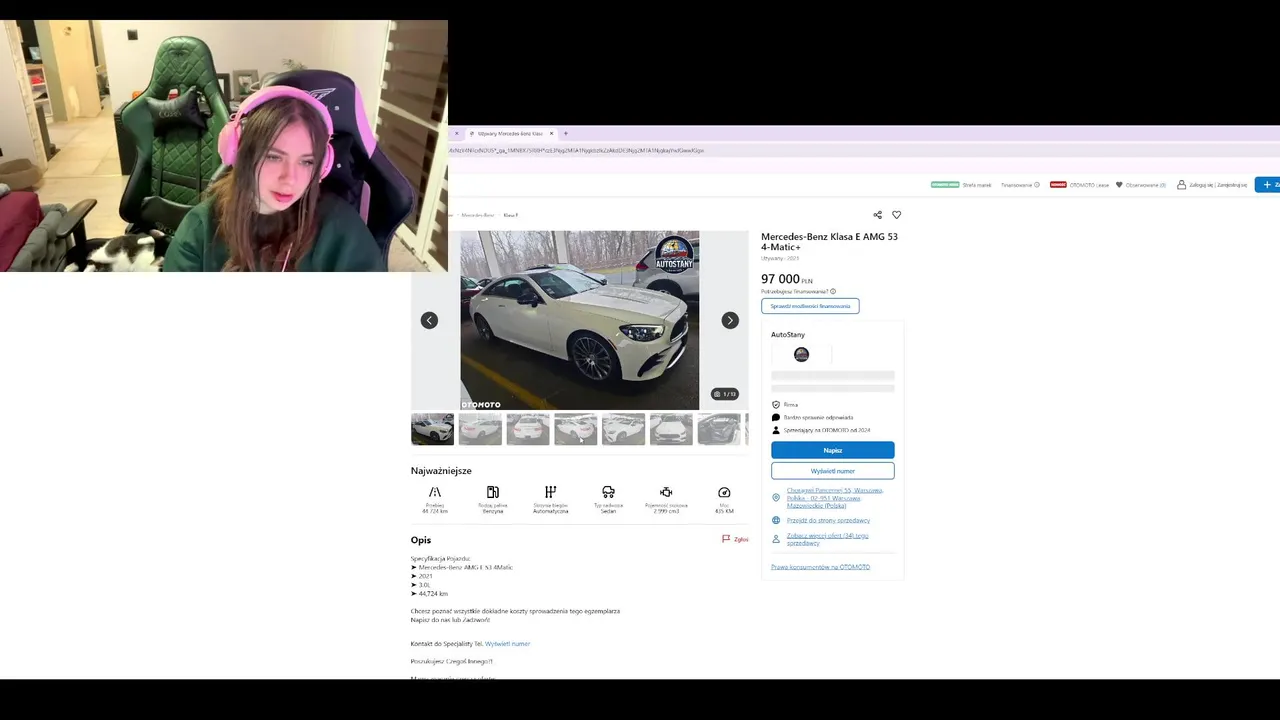Click the location pin icon by the address
The image size is (1280, 720).
(x=776, y=497)
